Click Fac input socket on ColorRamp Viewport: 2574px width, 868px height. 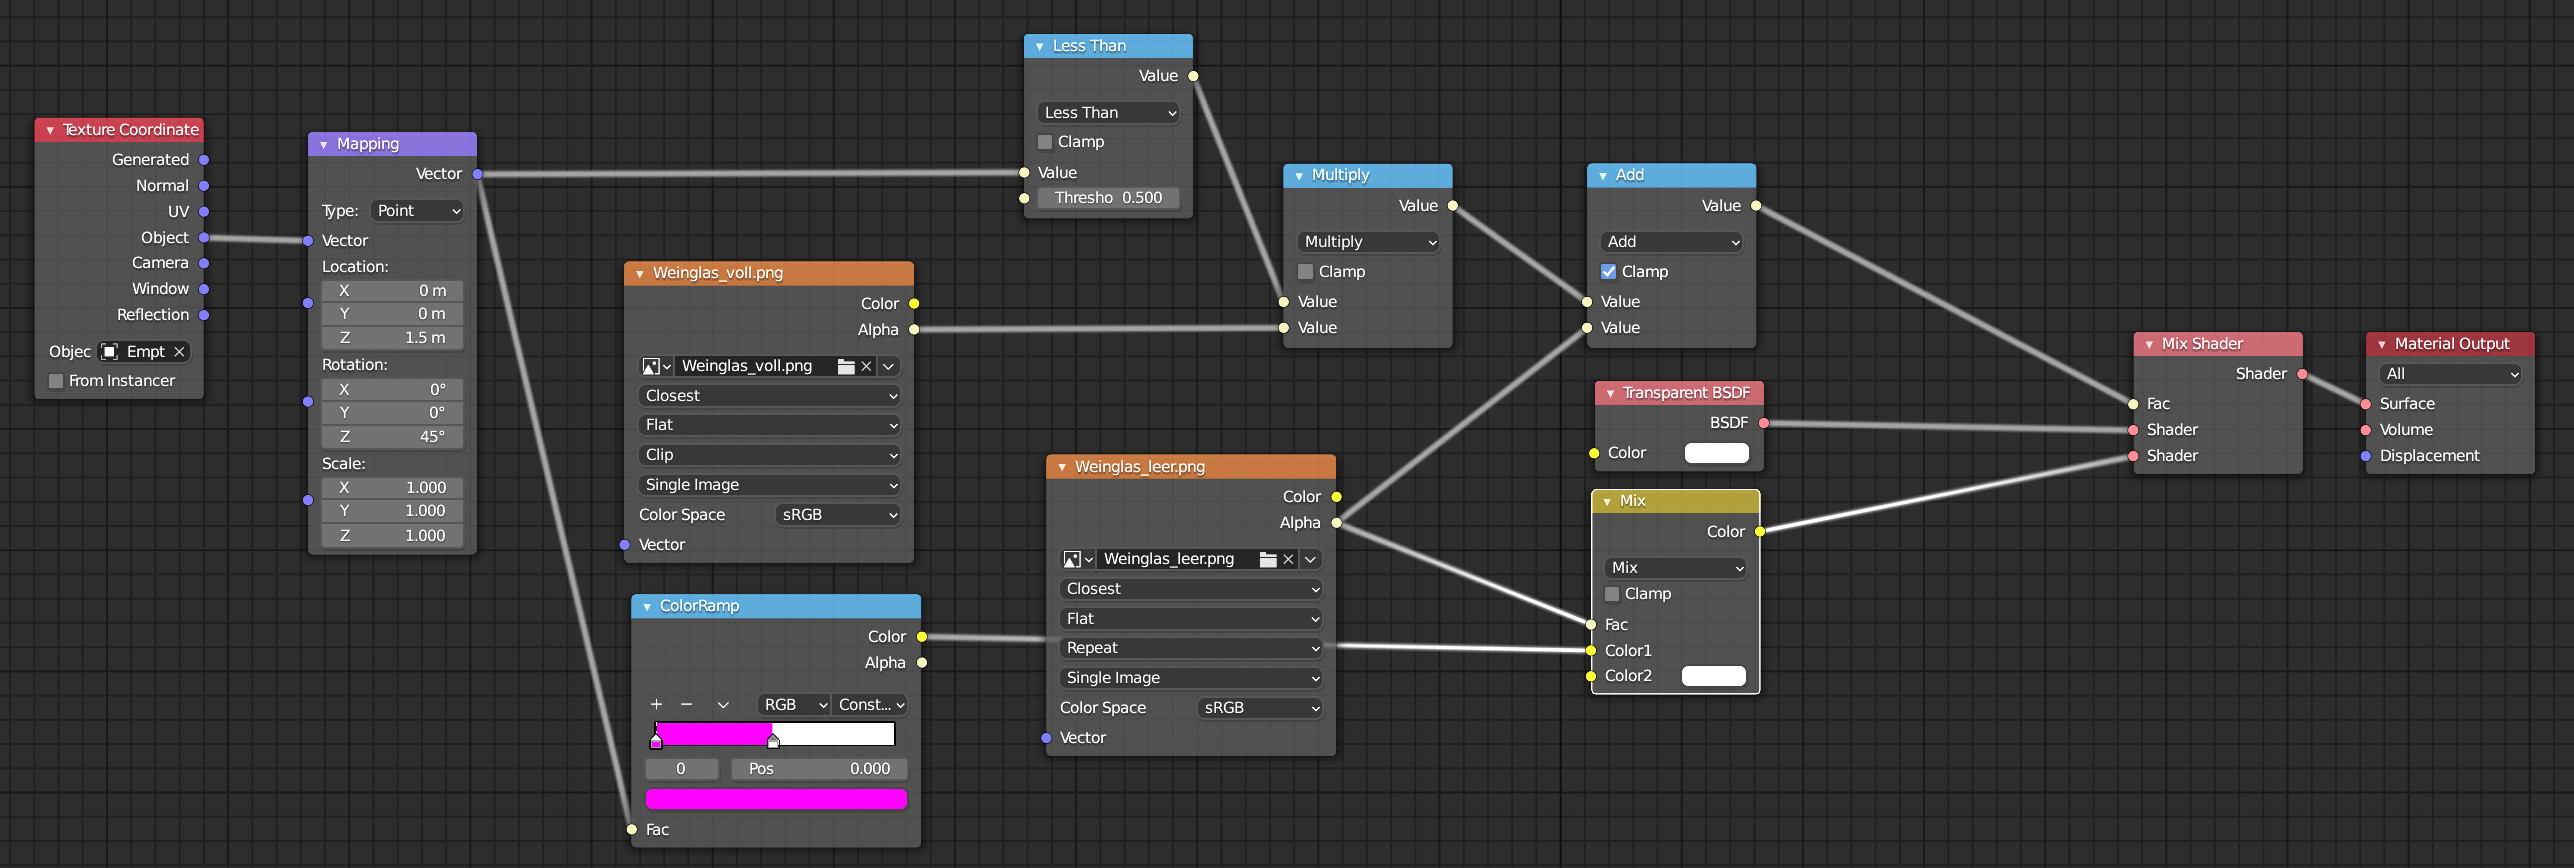pyautogui.click(x=632, y=830)
